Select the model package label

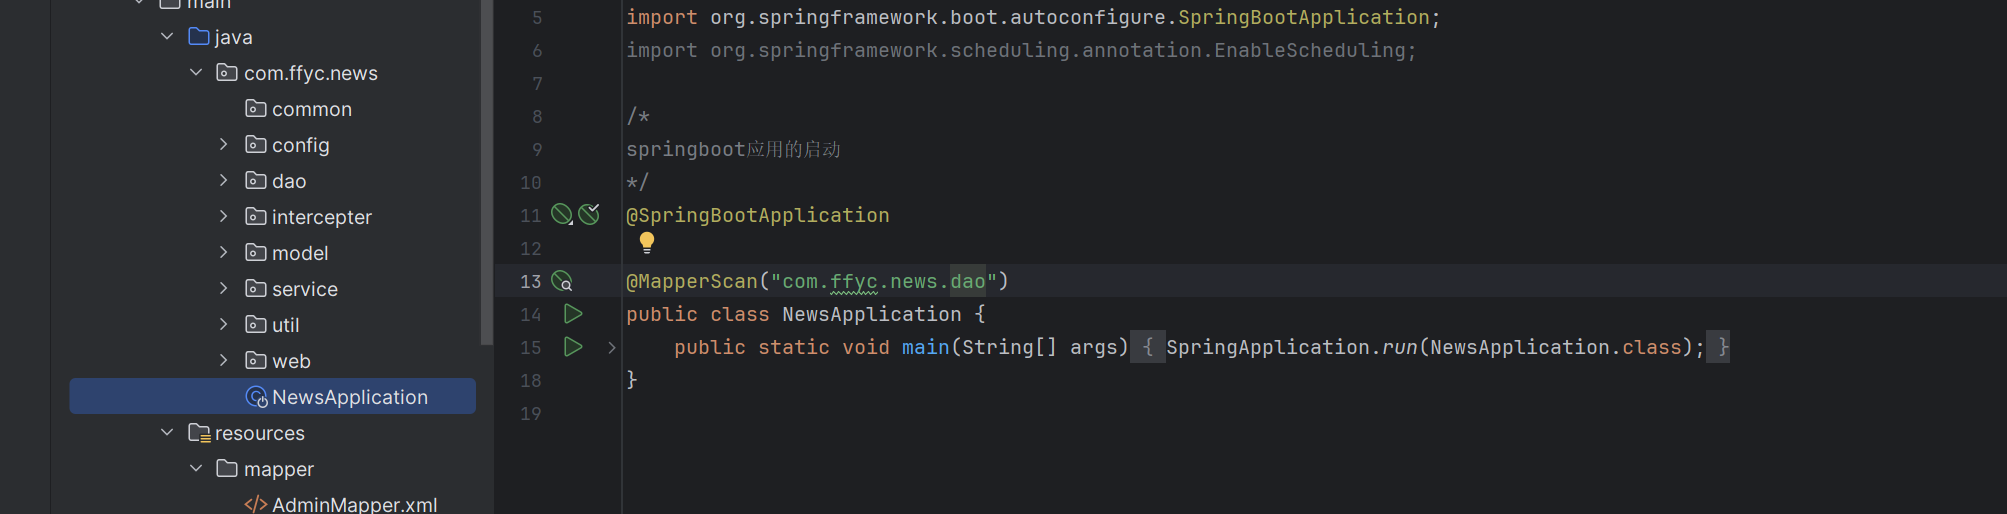[300, 253]
